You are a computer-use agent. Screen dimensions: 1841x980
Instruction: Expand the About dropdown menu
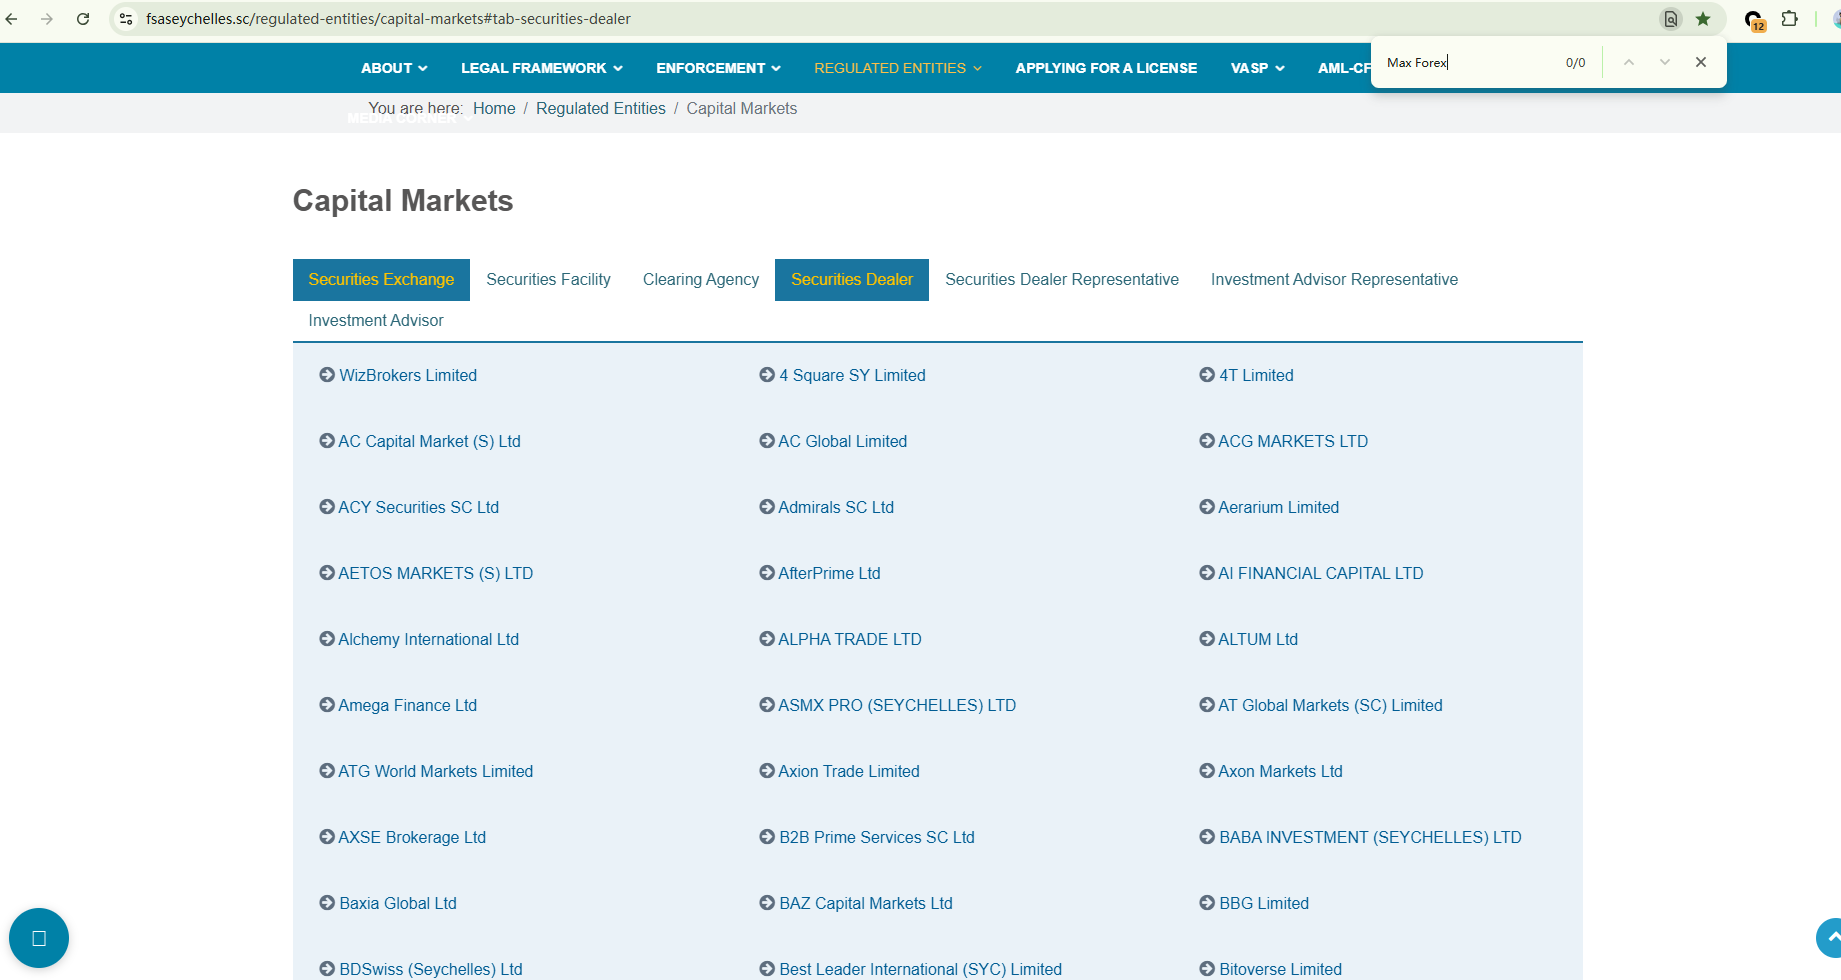[394, 68]
